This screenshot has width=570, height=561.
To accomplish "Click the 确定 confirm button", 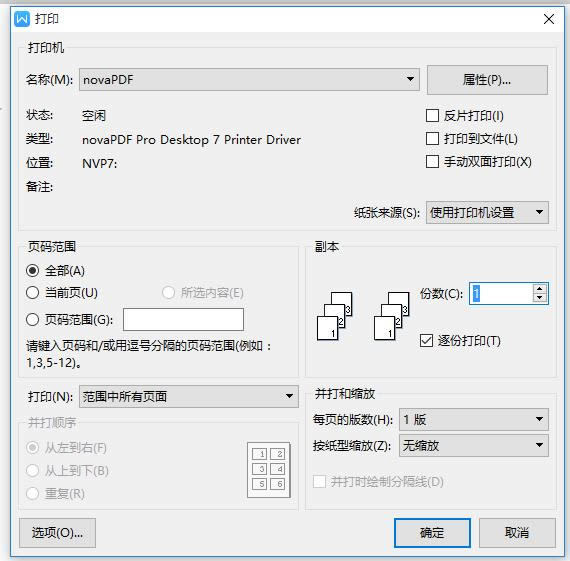I will point(432,533).
